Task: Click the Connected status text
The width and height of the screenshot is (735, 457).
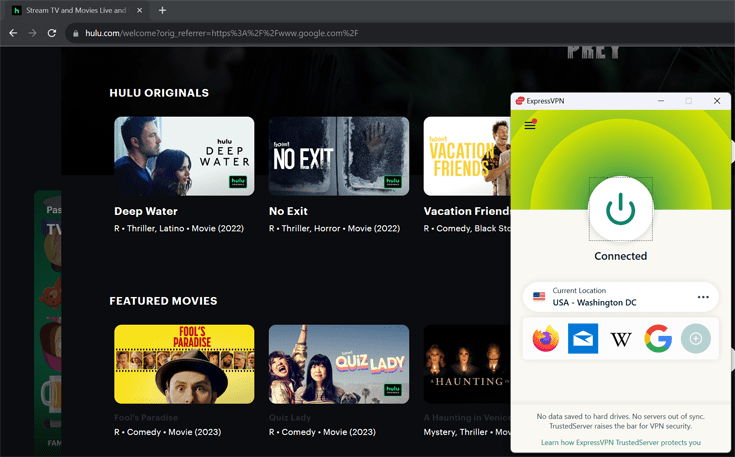Action: 620,256
